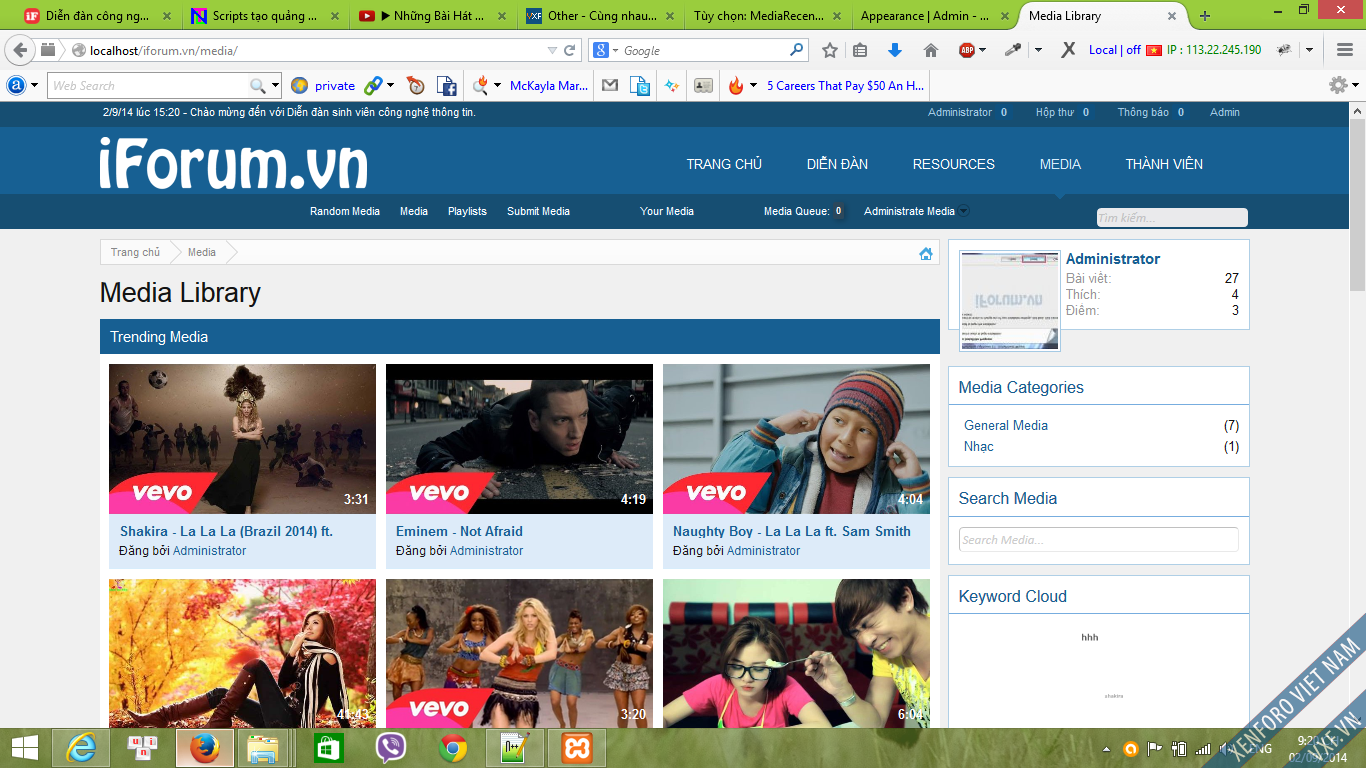Switch to the Diễn đàn công nghệ tab

pyautogui.click(x=97, y=16)
